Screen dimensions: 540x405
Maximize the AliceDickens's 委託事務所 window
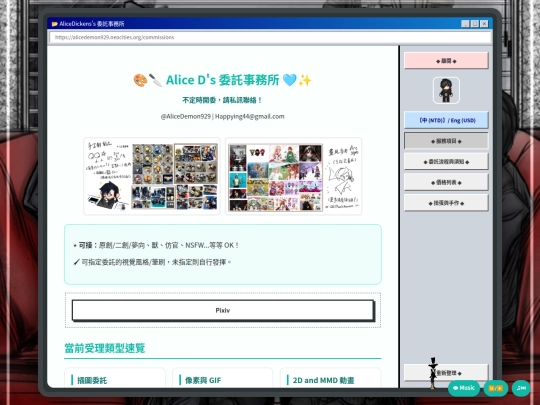click(x=475, y=23)
